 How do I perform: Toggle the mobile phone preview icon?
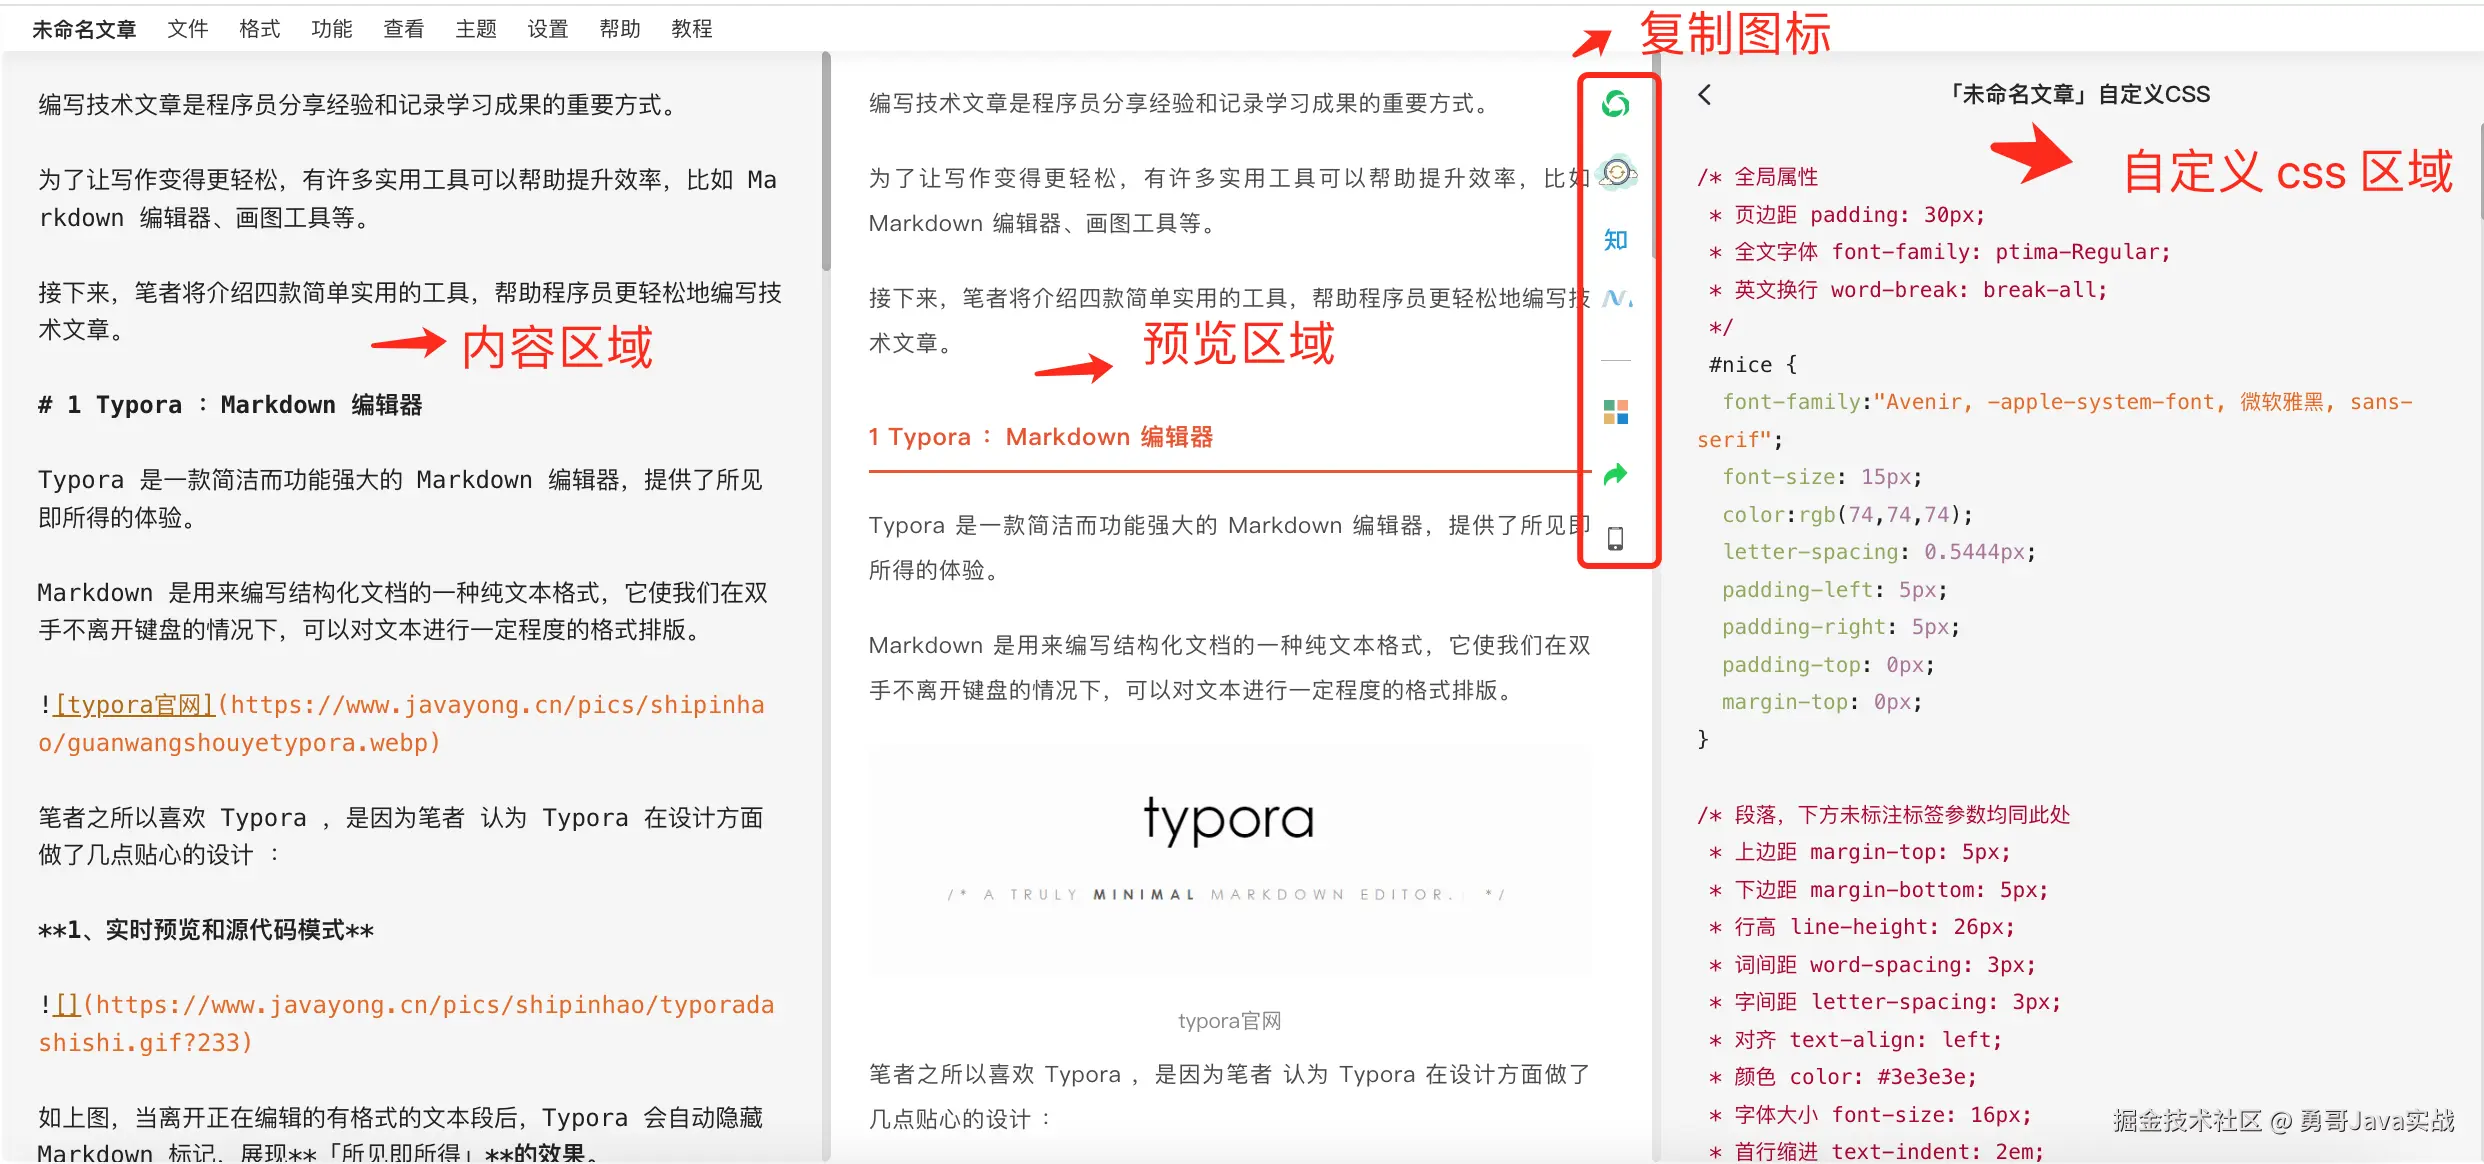(x=1615, y=538)
